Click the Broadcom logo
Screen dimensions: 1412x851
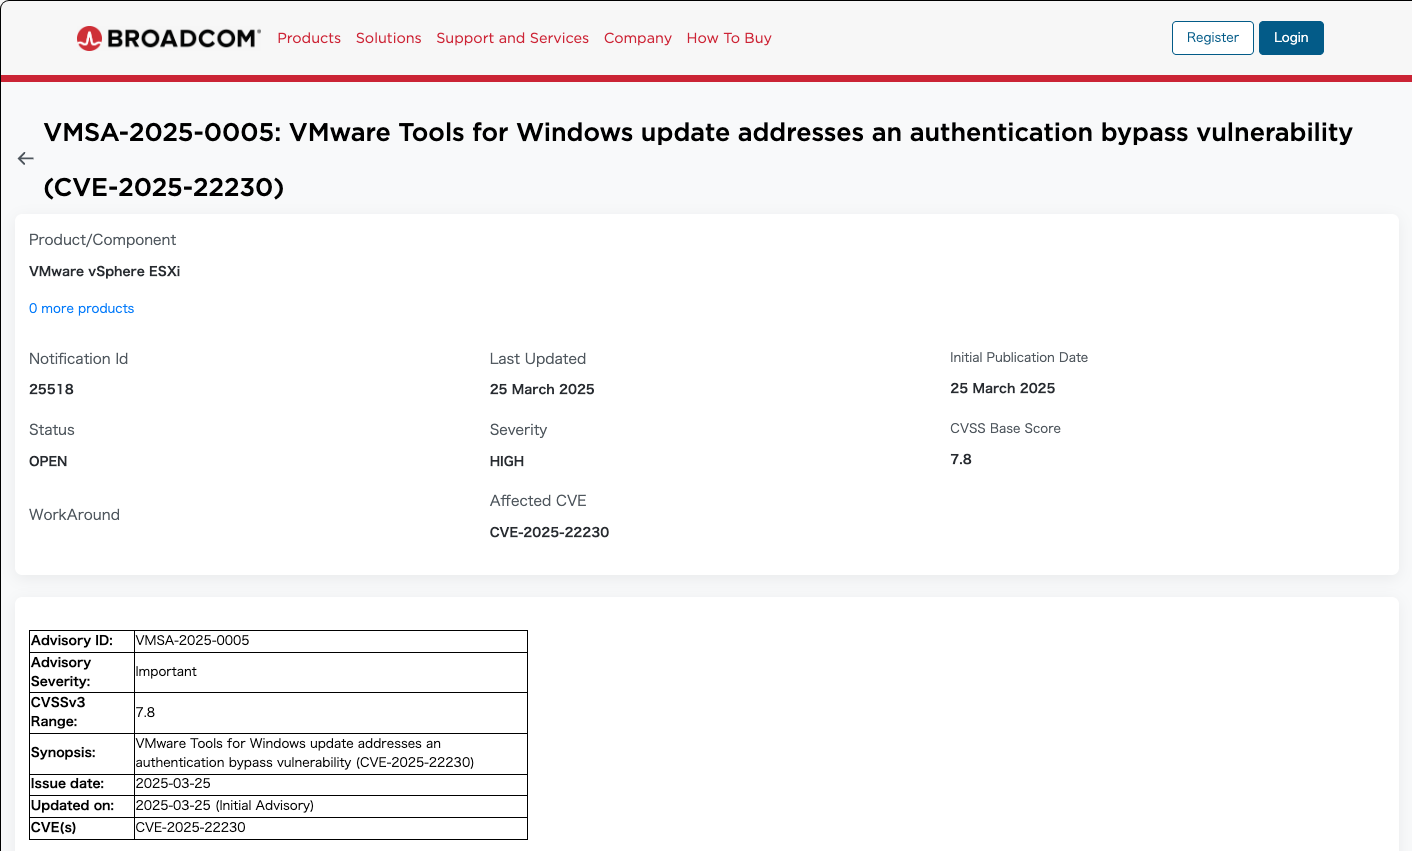[168, 38]
